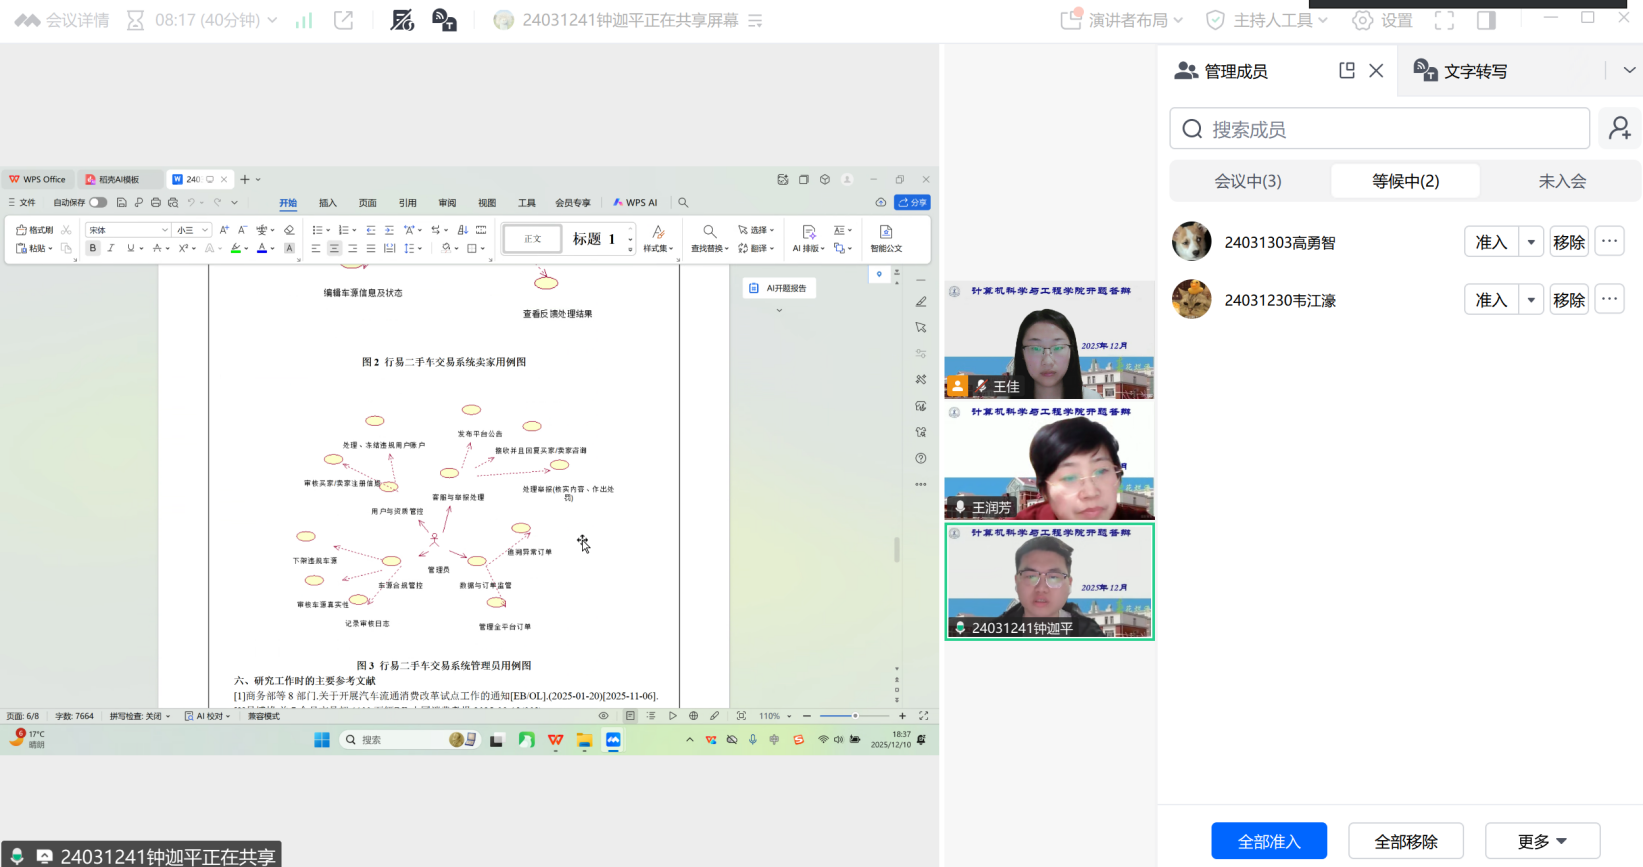Viewport: 1643px width, 867px height.
Task: Open the 更多 dropdown at panel bottom
Action: pos(1542,841)
